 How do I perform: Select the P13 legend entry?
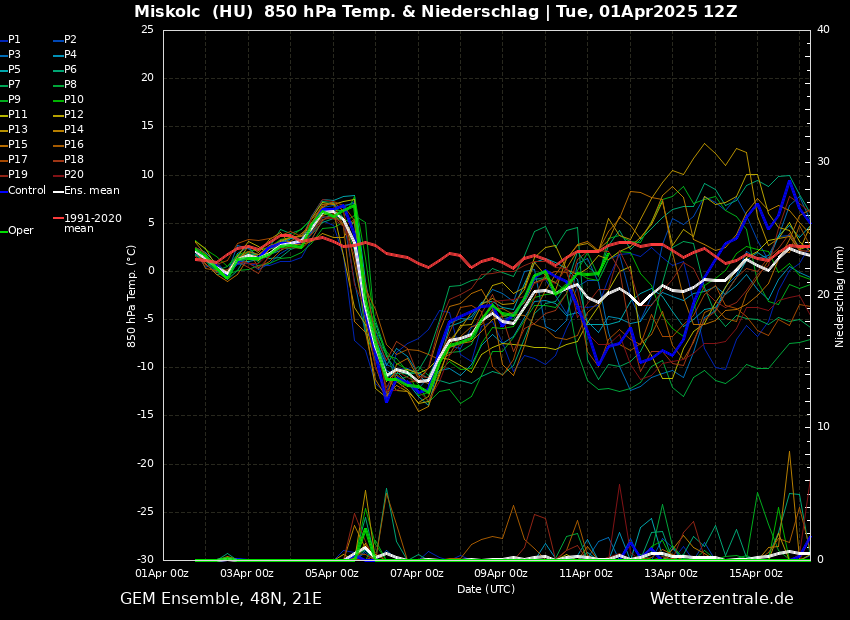(x=18, y=130)
